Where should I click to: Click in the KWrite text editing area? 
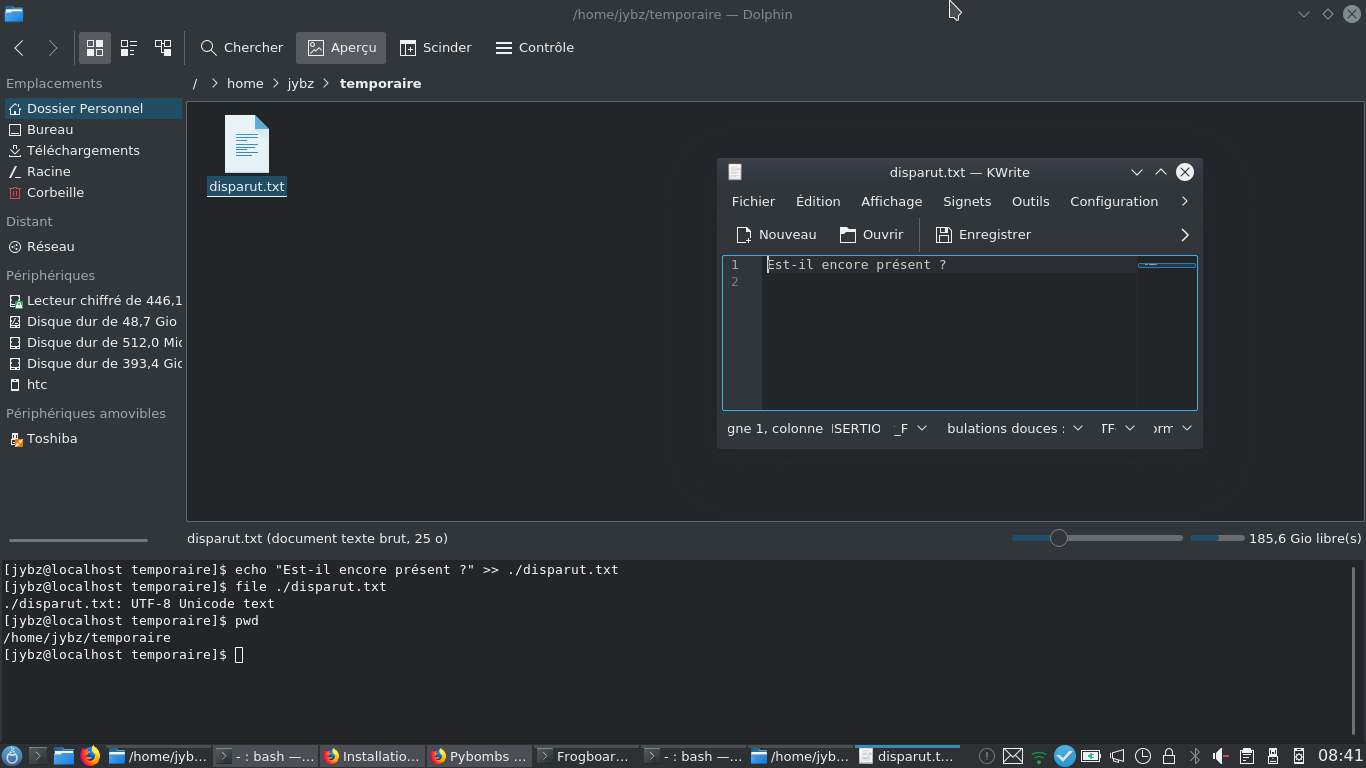(x=949, y=333)
